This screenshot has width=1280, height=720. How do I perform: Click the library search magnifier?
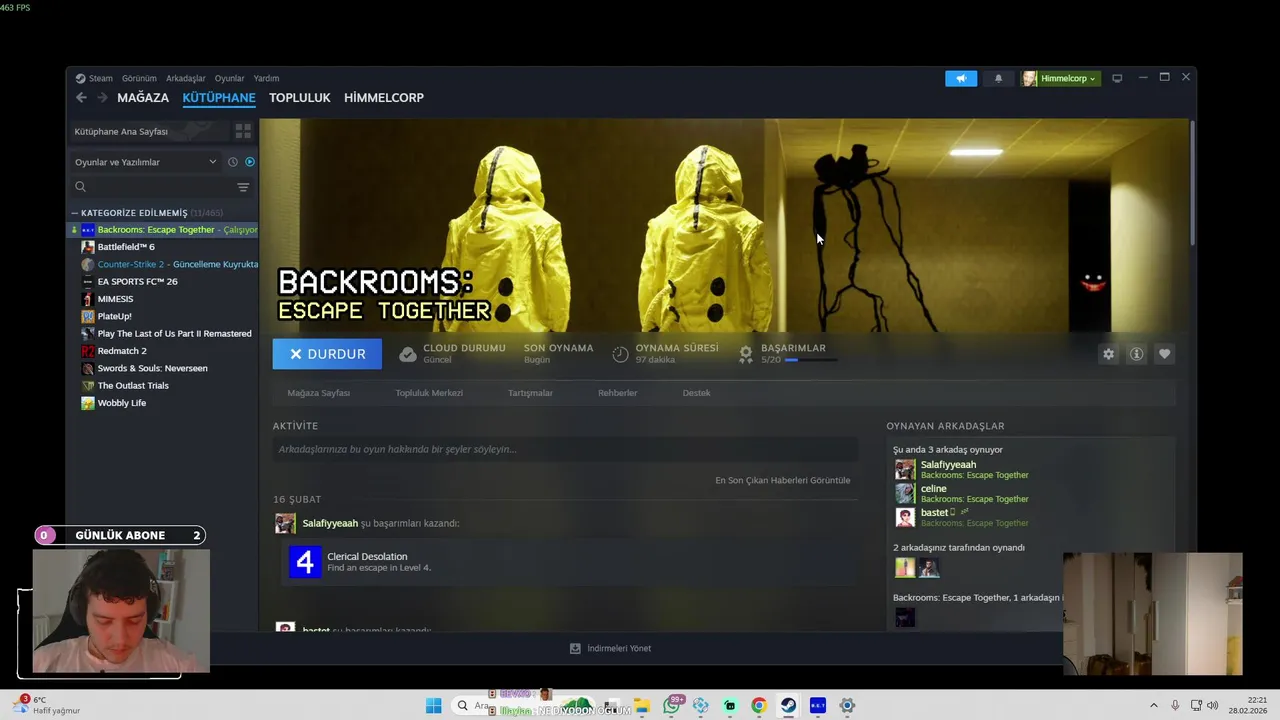tap(81, 187)
